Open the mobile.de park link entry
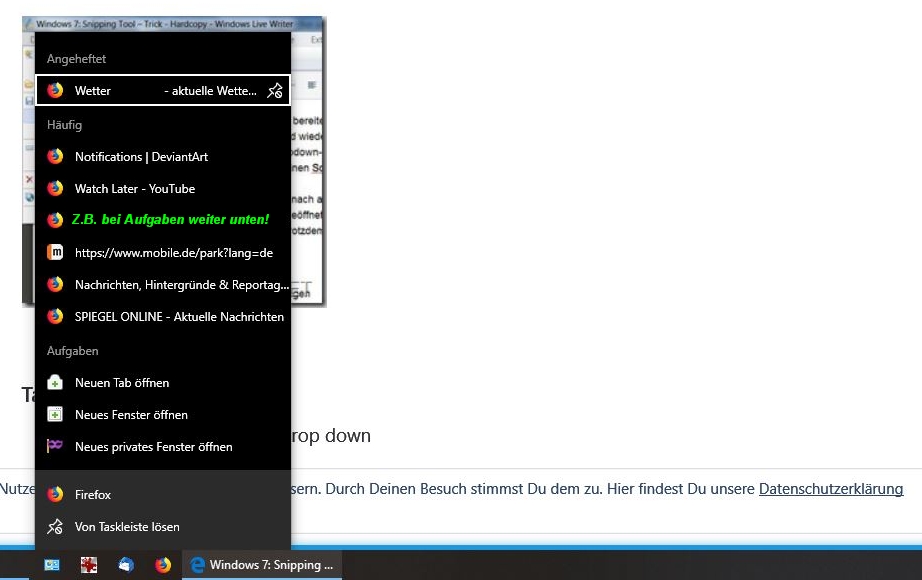The image size is (922, 580). coord(163,253)
